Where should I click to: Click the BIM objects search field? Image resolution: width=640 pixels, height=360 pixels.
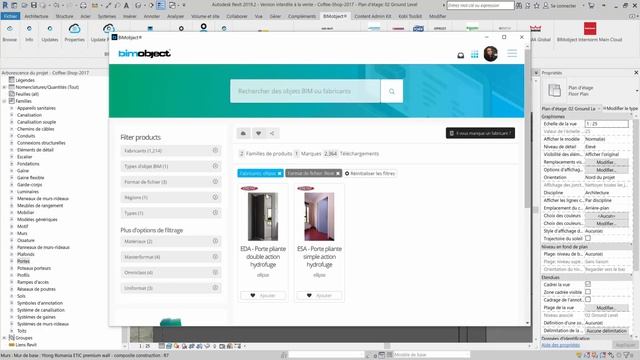305,91
